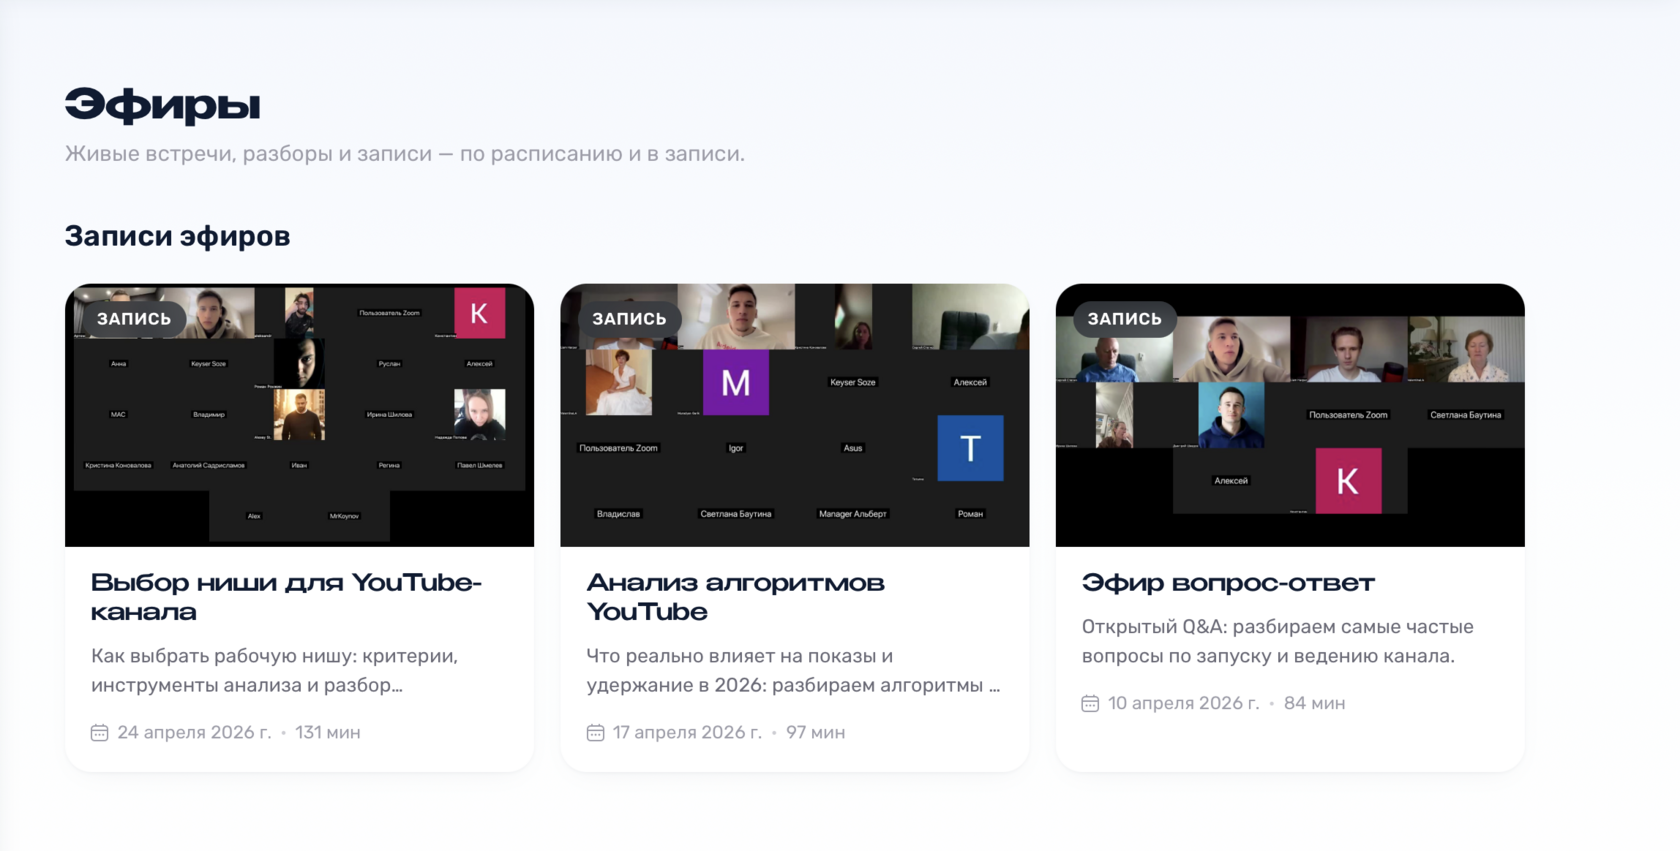This screenshot has width=1680, height=851.
Task: Click the ЗАПИСЬ badge on the Q&A card
Action: coord(1124,319)
